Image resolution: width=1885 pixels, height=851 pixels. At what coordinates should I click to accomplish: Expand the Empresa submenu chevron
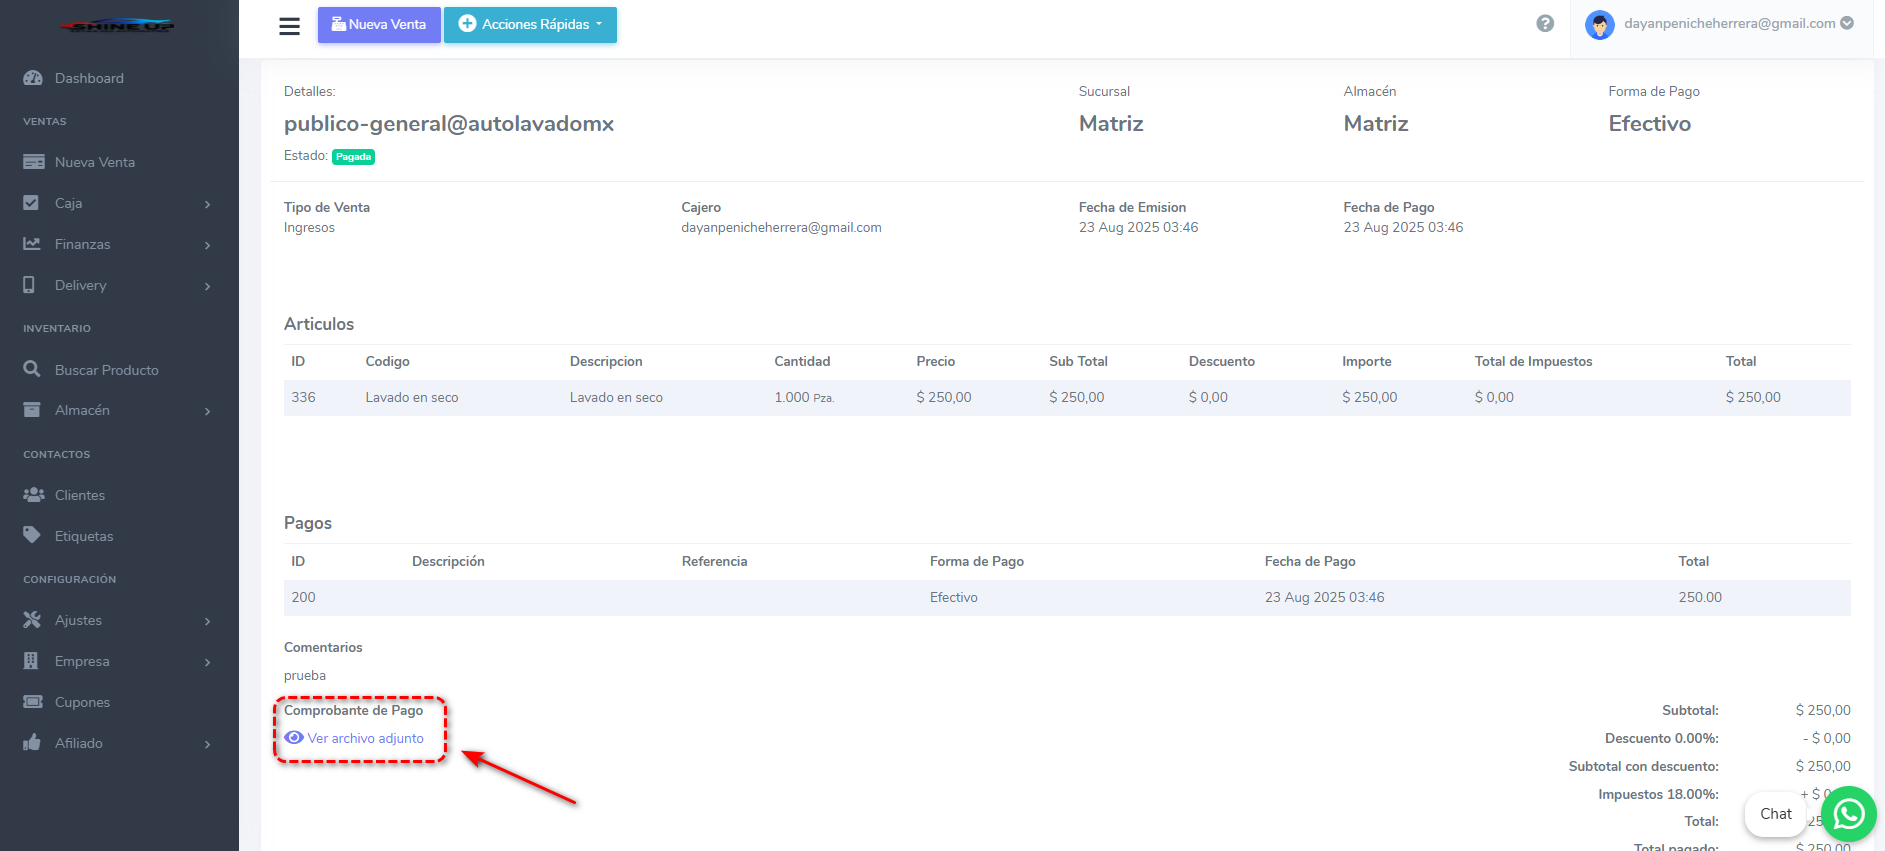(208, 662)
